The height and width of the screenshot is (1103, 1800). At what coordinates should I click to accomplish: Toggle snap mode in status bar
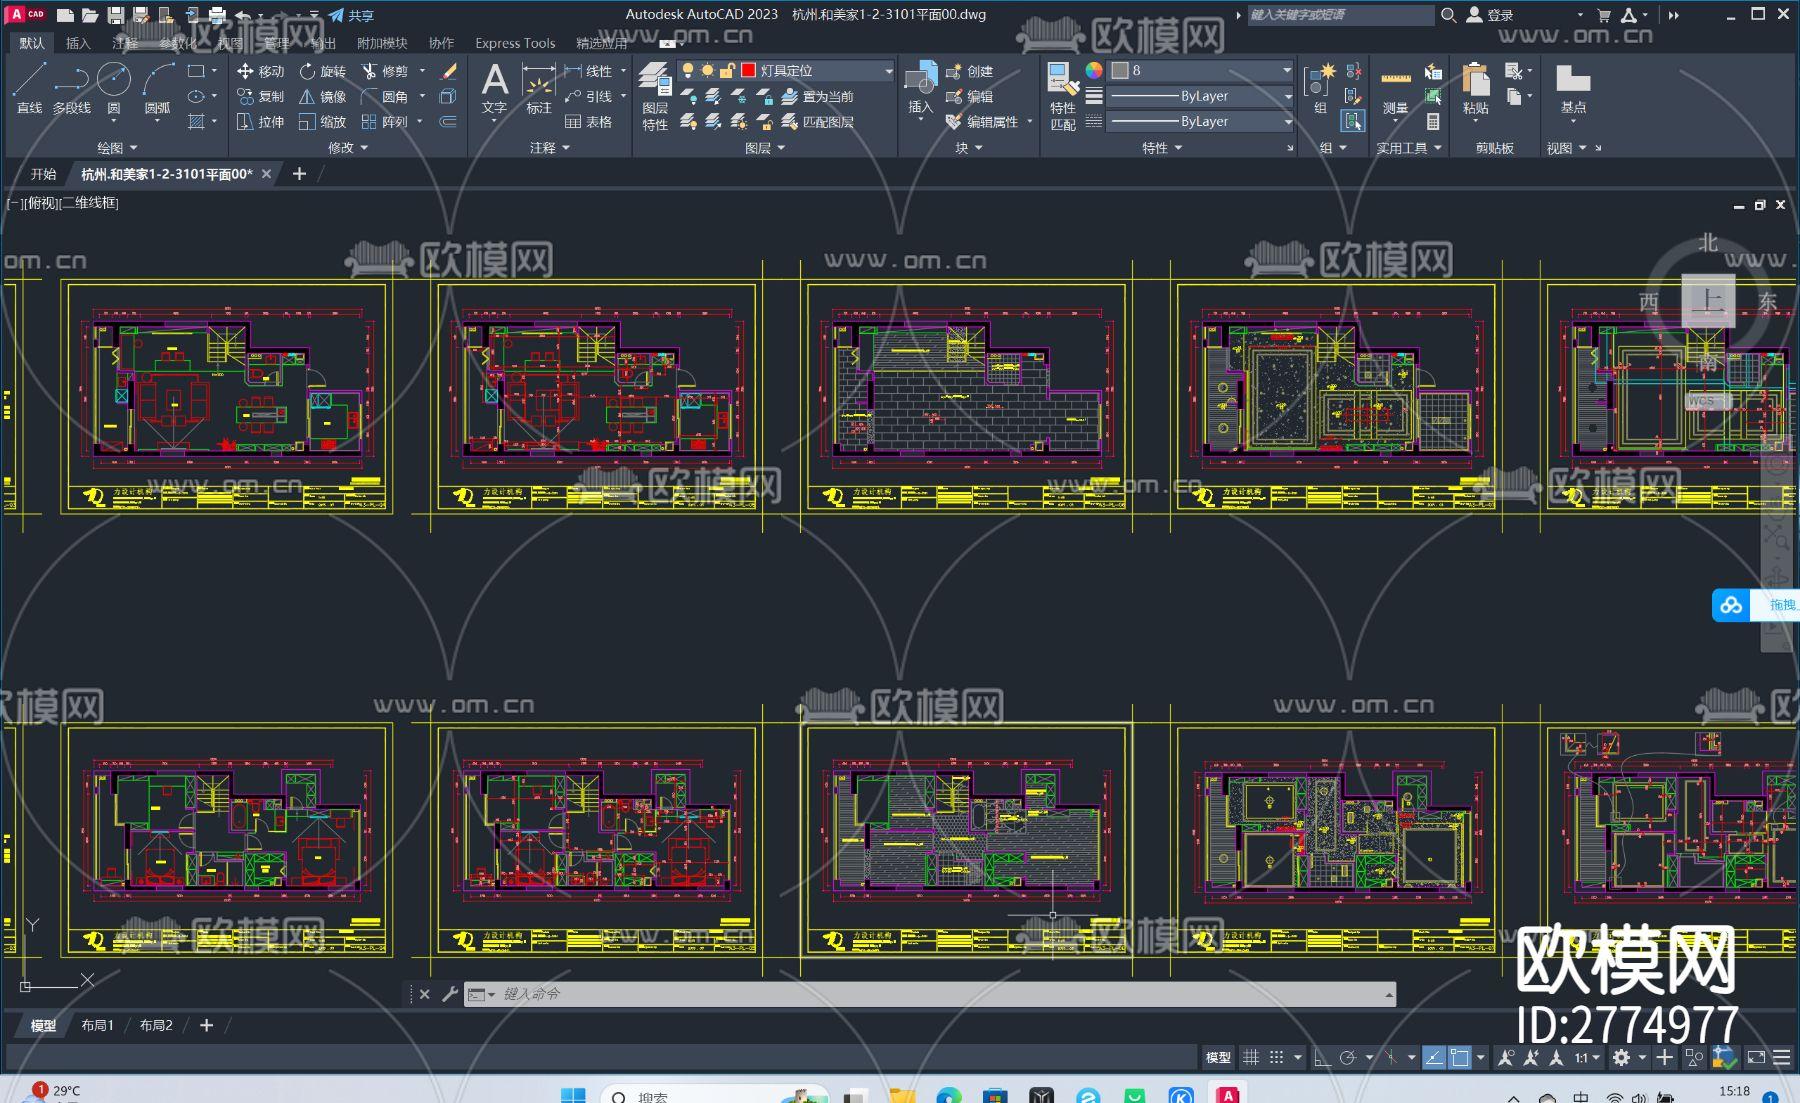click(1276, 1057)
